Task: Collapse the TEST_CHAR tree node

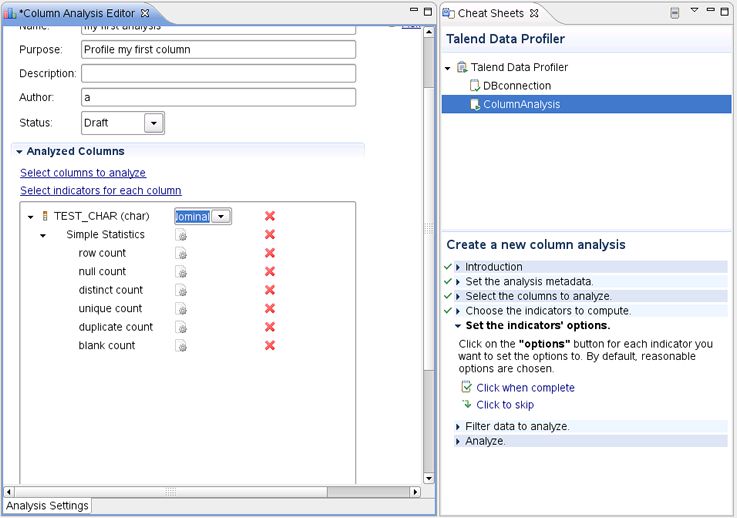Action: coord(31,217)
